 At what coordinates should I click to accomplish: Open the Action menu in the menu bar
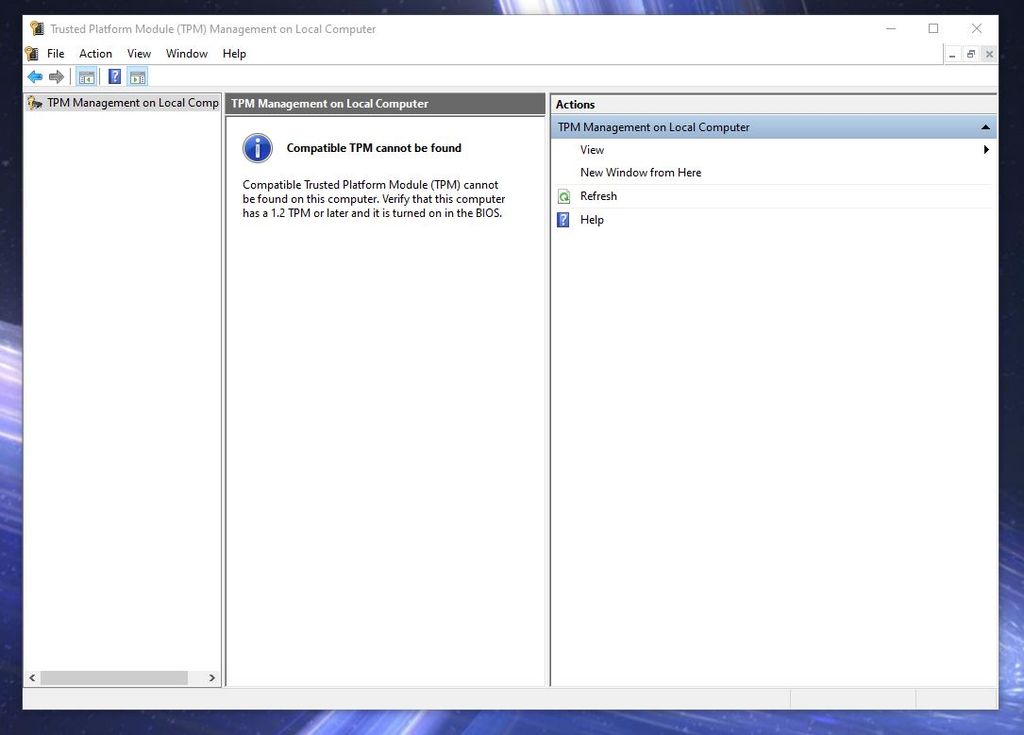point(95,53)
